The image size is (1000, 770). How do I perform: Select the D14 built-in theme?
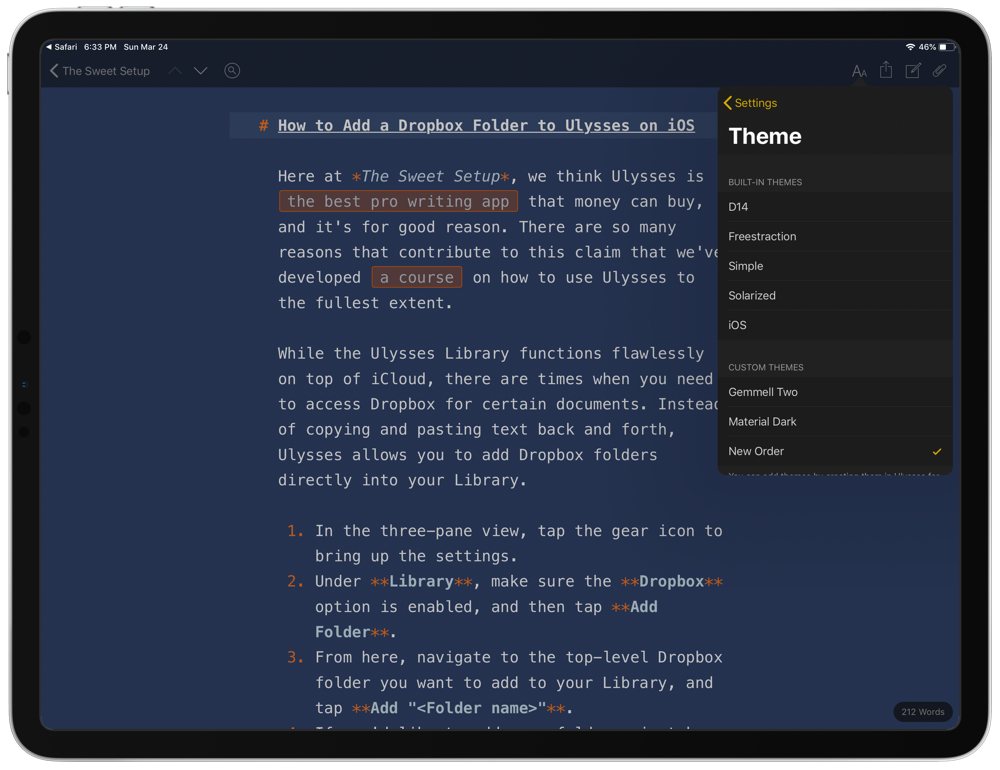click(835, 207)
